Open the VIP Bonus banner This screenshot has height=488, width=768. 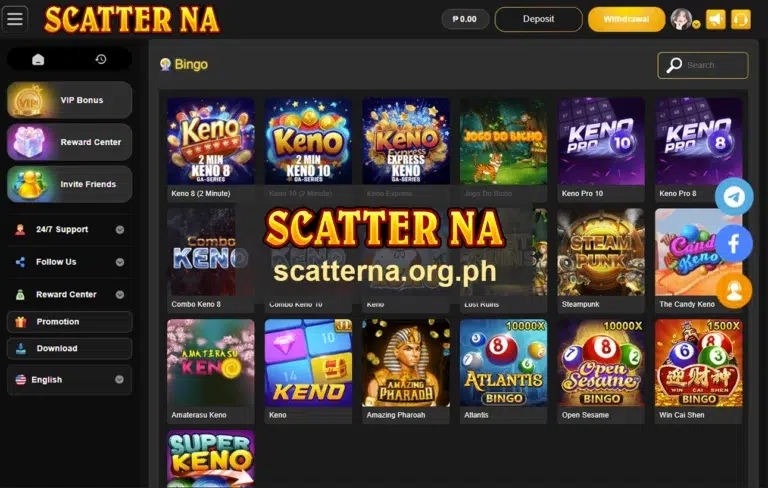(70, 100)
